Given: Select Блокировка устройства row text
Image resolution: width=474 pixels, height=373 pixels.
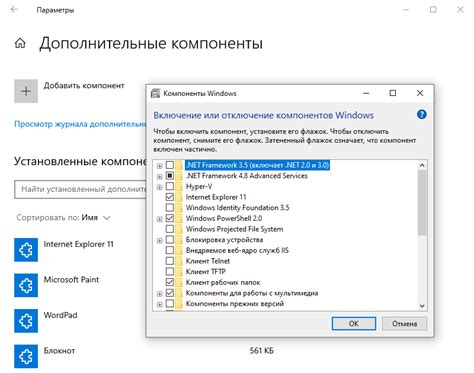Looking at the screenshot, I should click(x=224, y=240).
